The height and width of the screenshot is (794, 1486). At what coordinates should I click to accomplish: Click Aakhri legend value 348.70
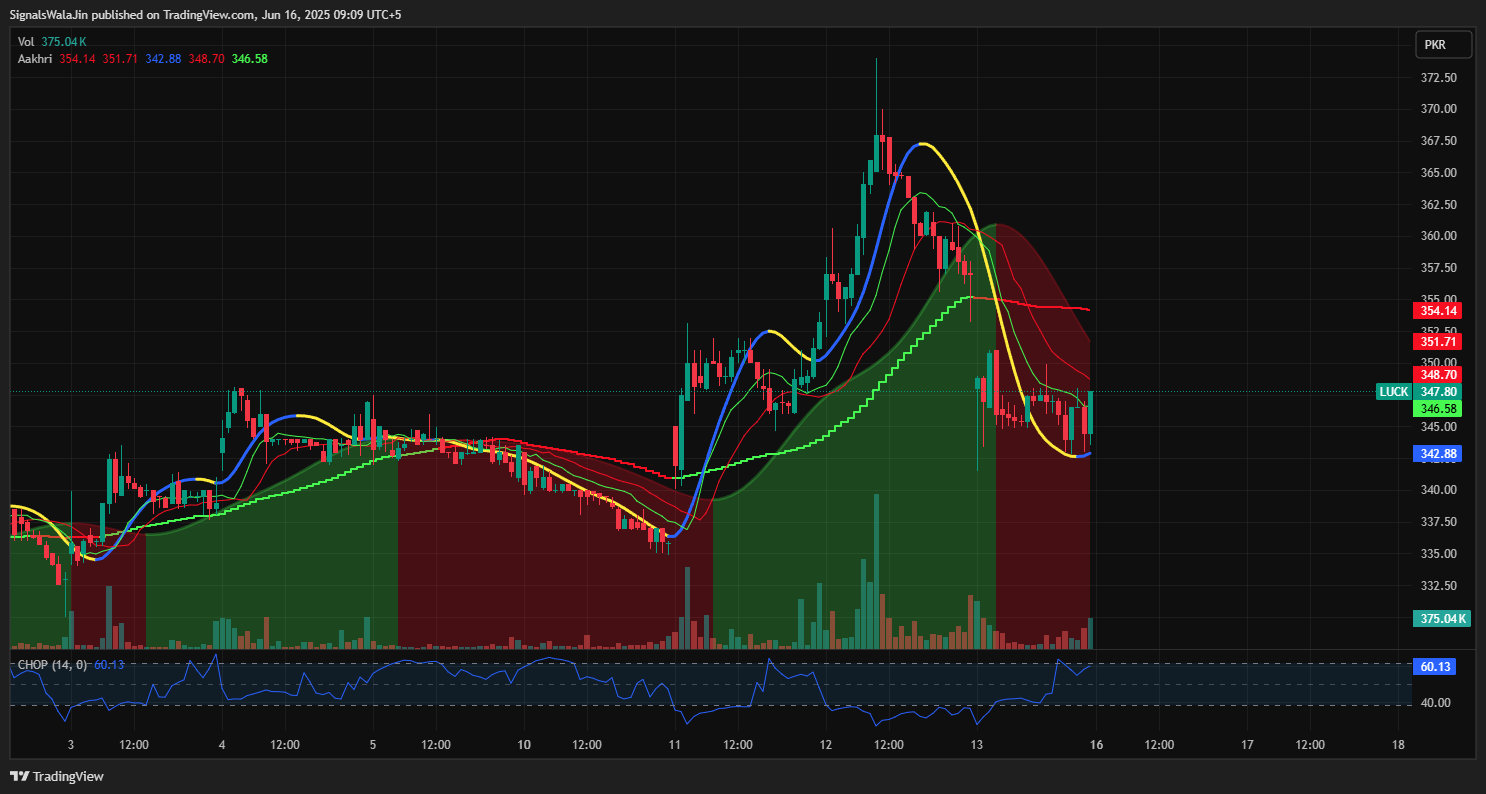click(206, 59)
